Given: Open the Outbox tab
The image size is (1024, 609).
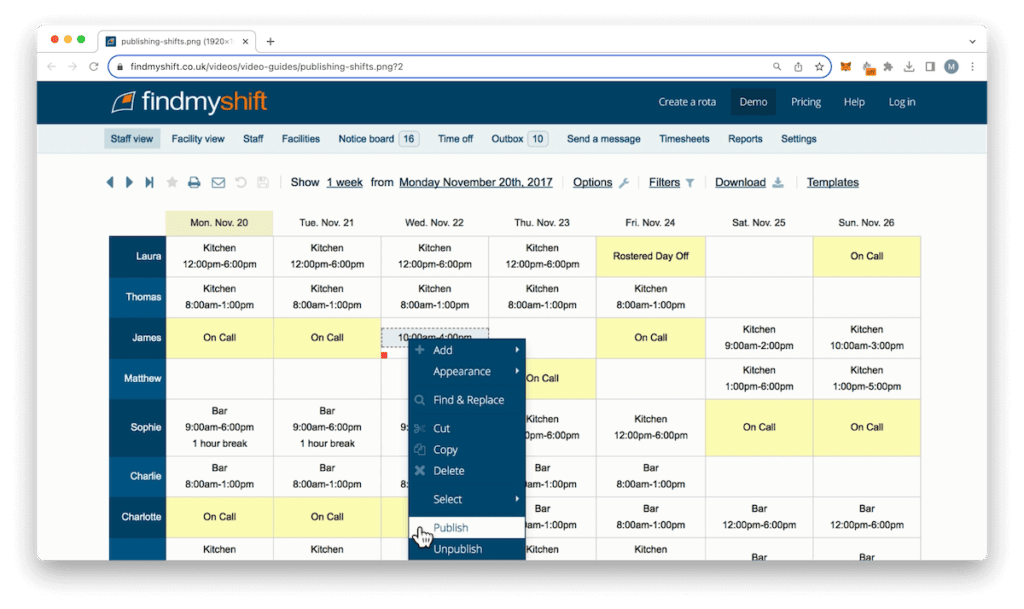Looking at the screenshot, I should click(x=519, y=138).
